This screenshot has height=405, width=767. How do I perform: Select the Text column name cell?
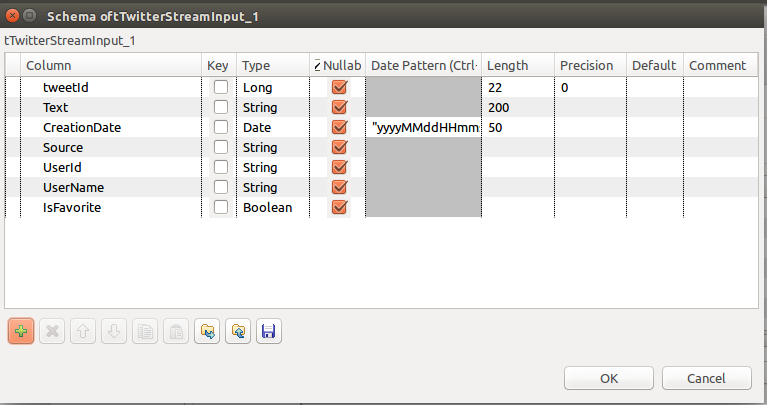pyautogui.click(x=111, y=108)
